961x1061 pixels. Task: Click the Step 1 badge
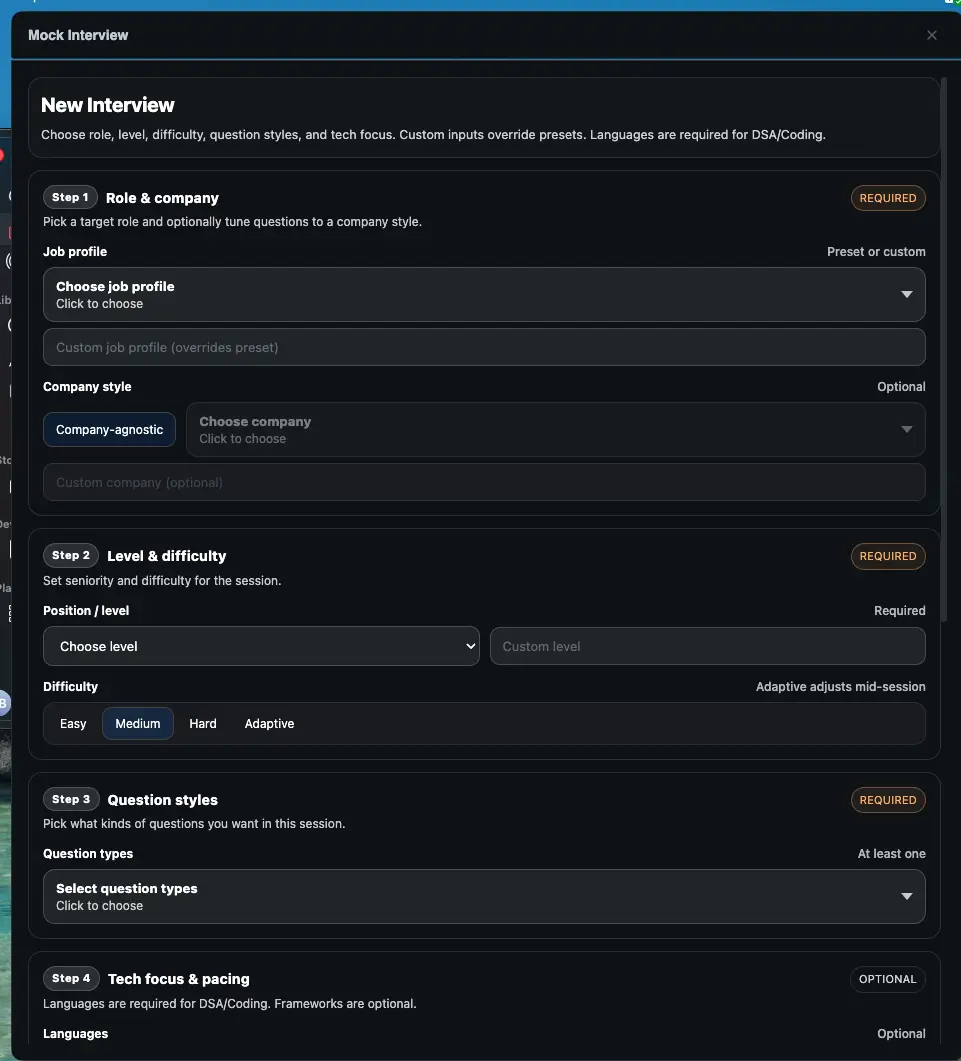(70, 197)
